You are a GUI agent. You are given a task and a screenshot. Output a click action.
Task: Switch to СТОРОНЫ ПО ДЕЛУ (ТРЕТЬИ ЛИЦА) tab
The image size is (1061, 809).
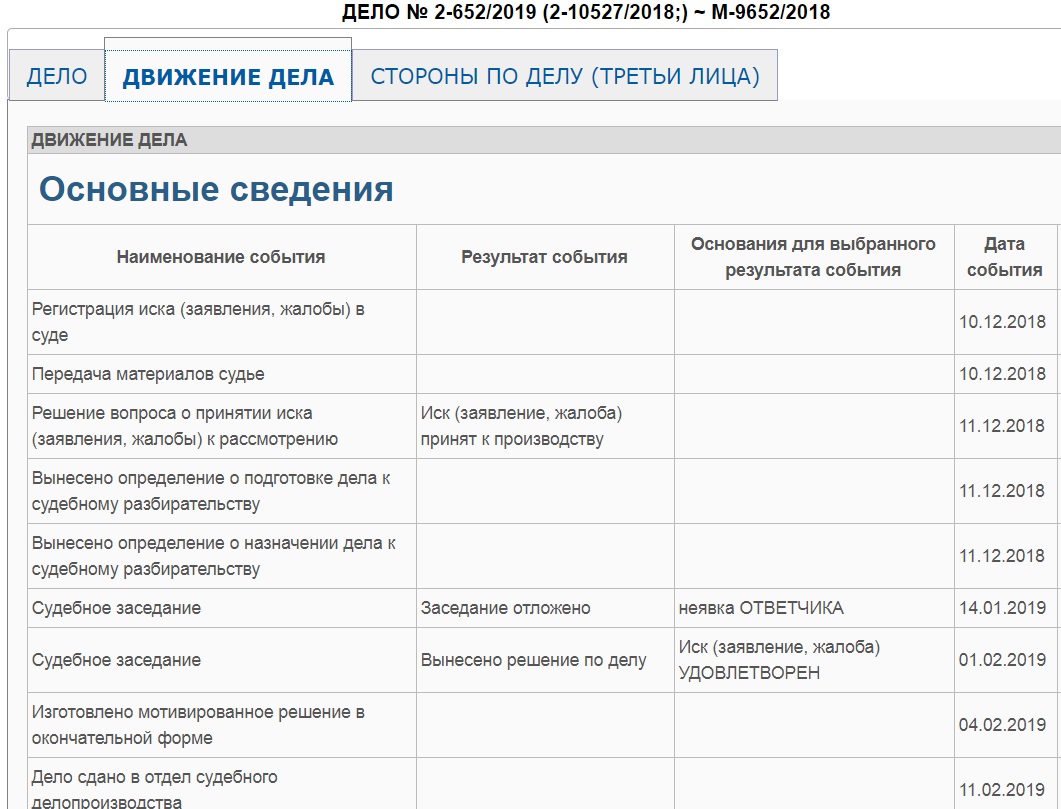tap(565, 77)
